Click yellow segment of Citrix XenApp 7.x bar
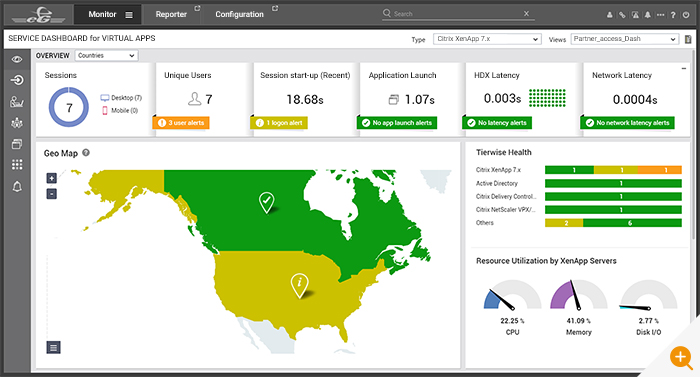This screenshot has height=377, width=700. 616,170
